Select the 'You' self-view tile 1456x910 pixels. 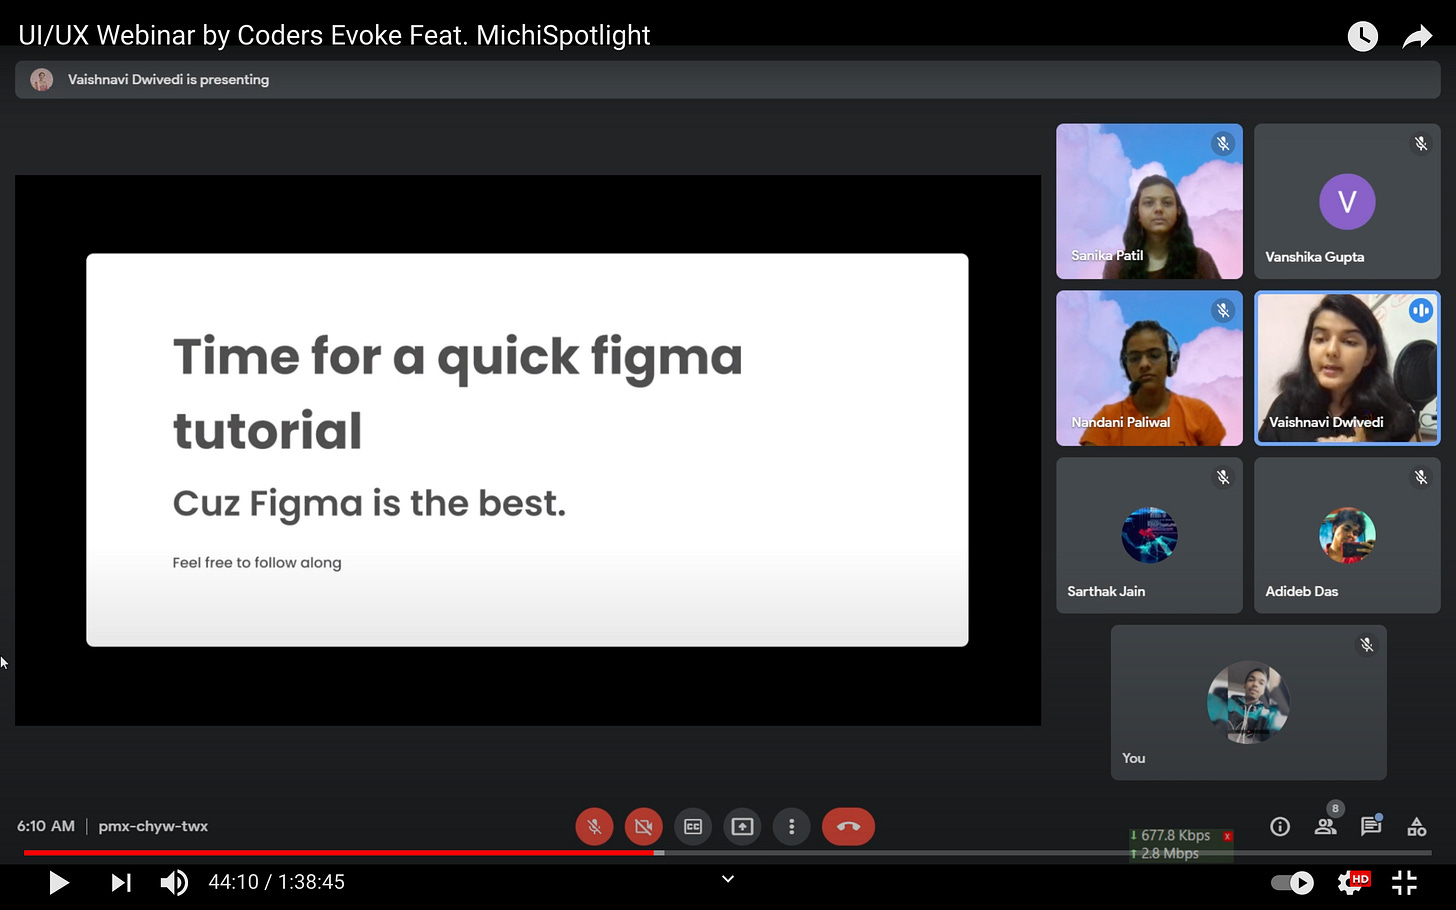1248,702
